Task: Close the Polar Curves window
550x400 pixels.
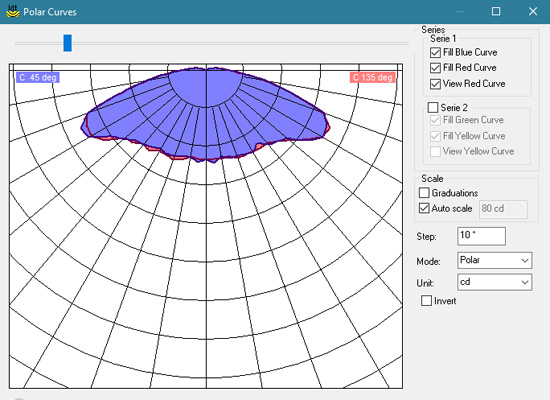Action: tap(533, 12)
